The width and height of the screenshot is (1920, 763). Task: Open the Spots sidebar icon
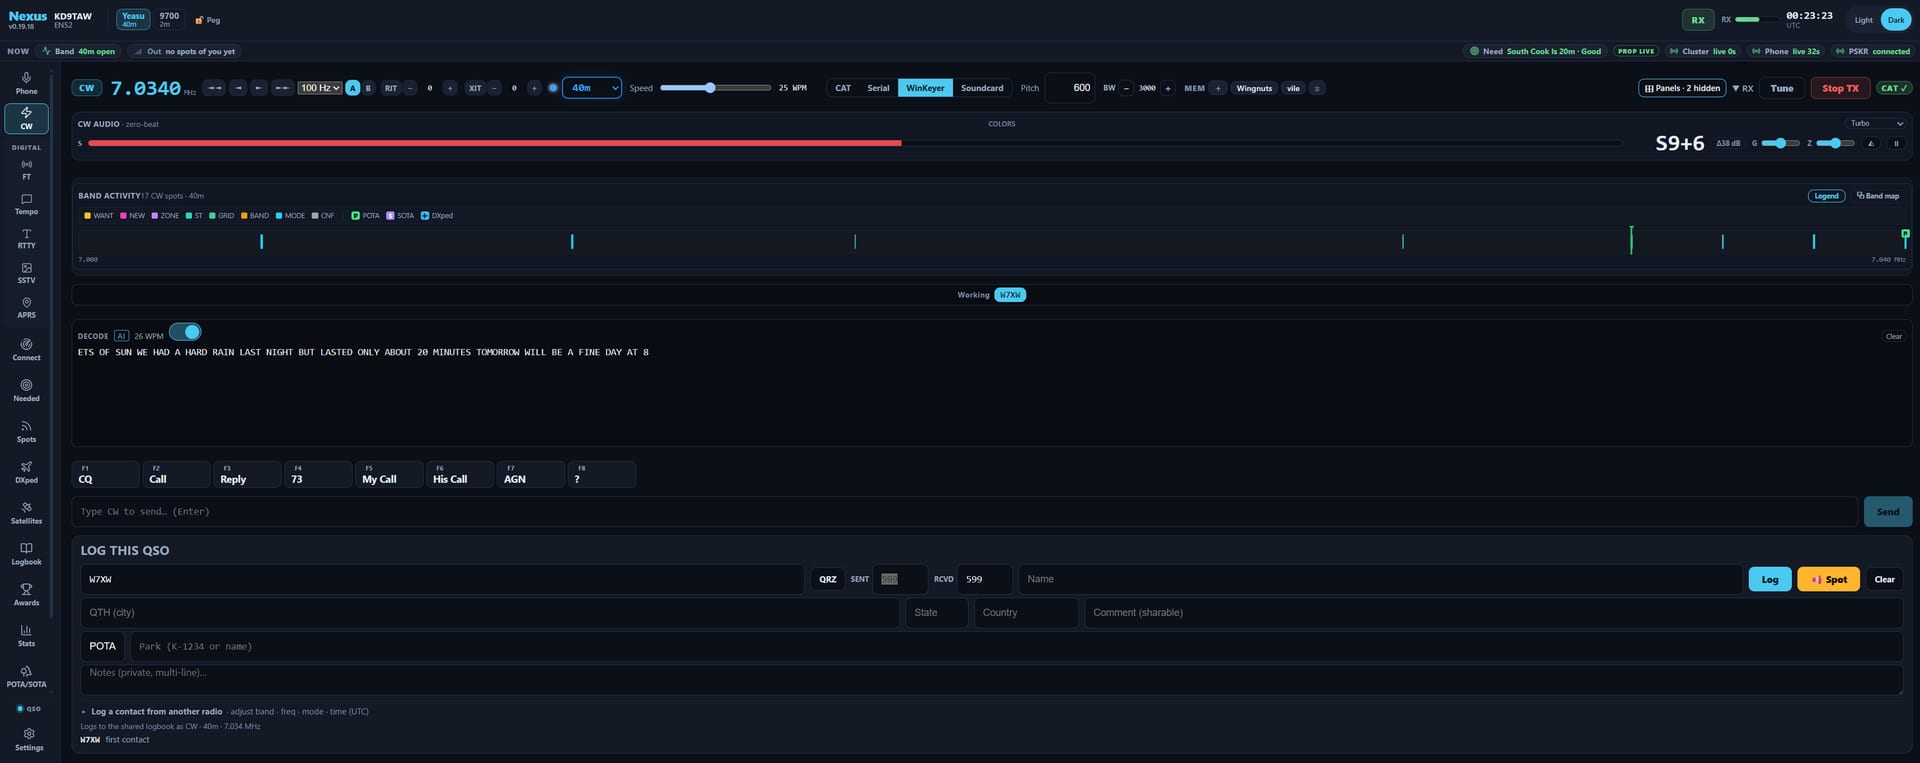click(26, 431)
